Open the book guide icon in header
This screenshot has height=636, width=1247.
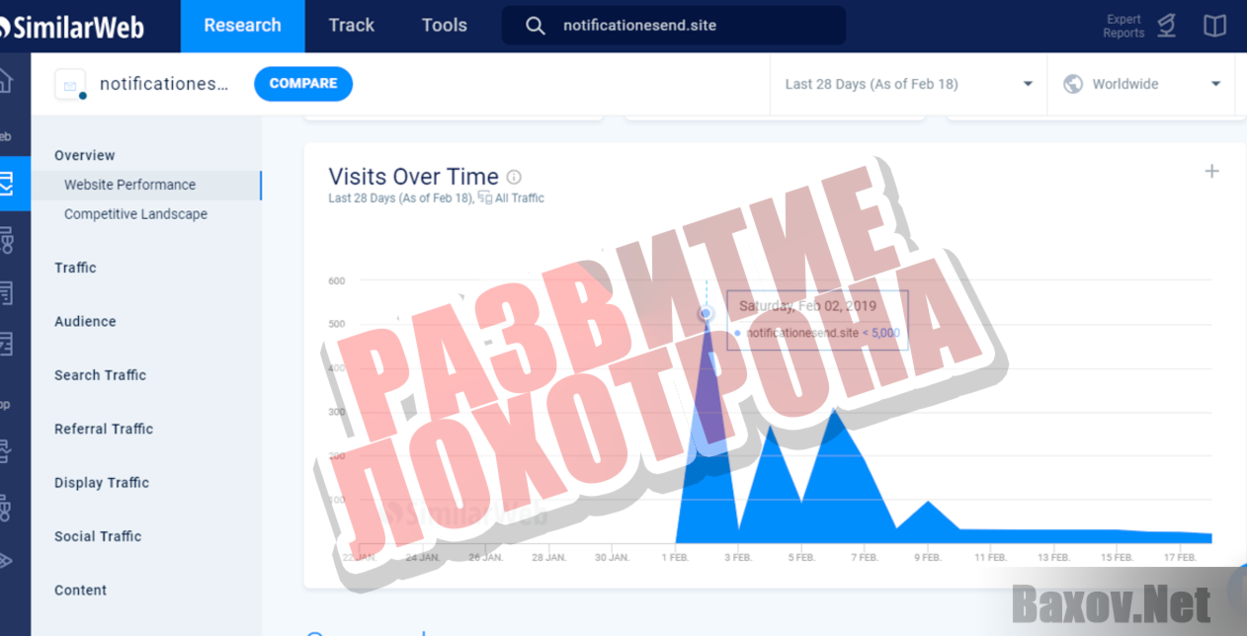pos(1215,26)
